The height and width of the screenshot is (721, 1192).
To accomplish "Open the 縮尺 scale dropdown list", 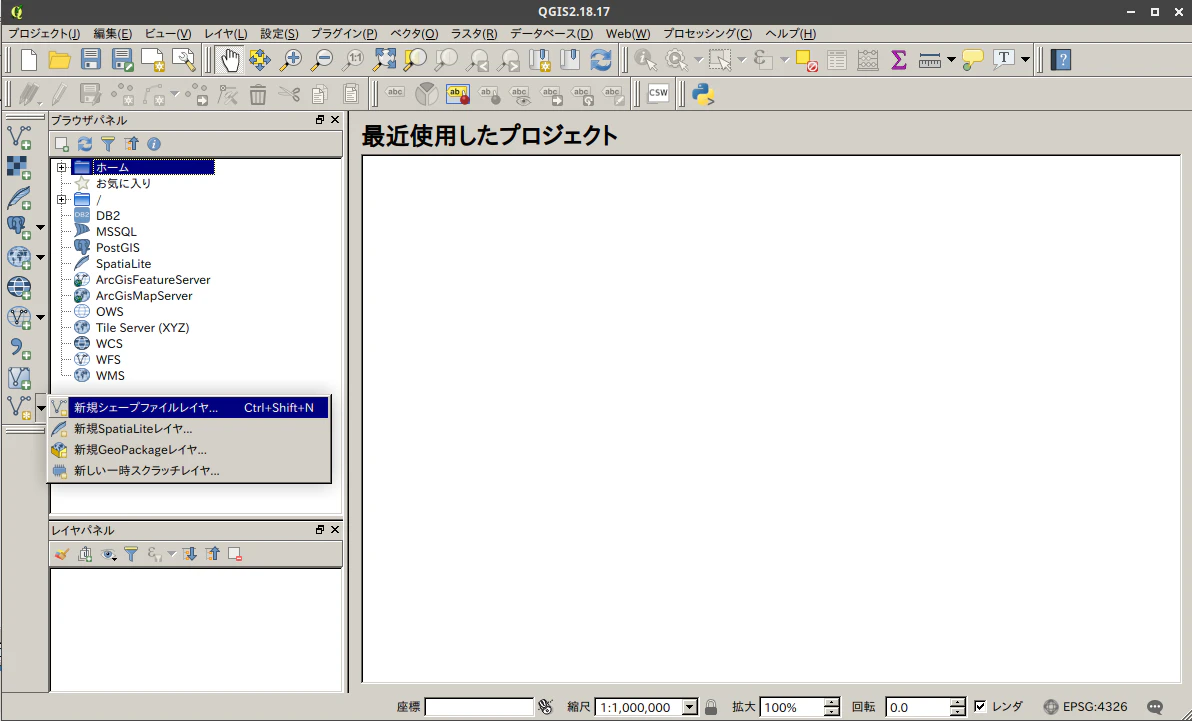I will coord(690,707).
